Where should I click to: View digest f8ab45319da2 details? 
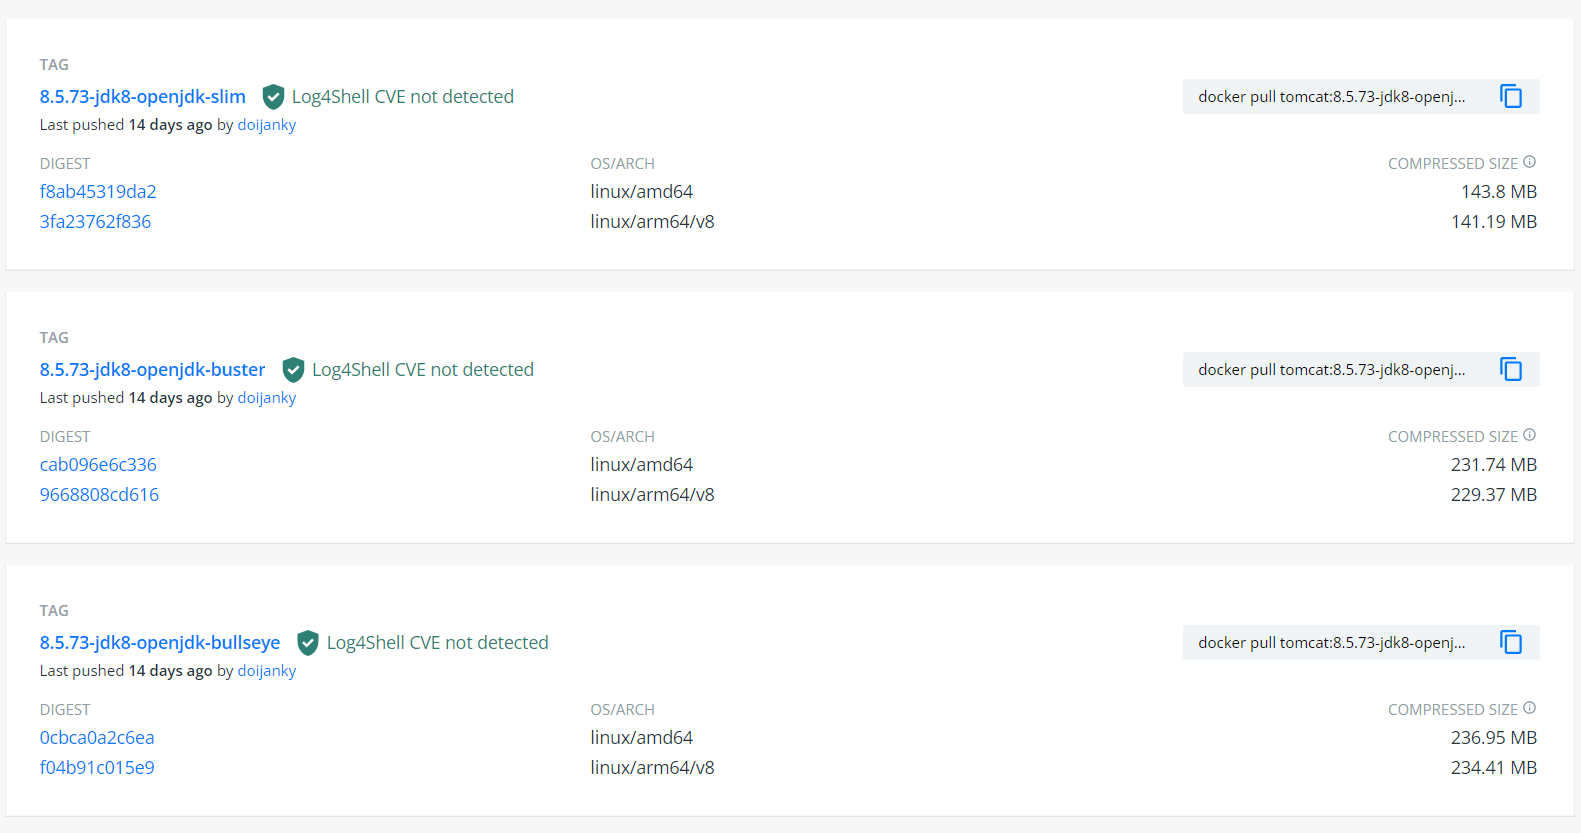coord(98,191)
